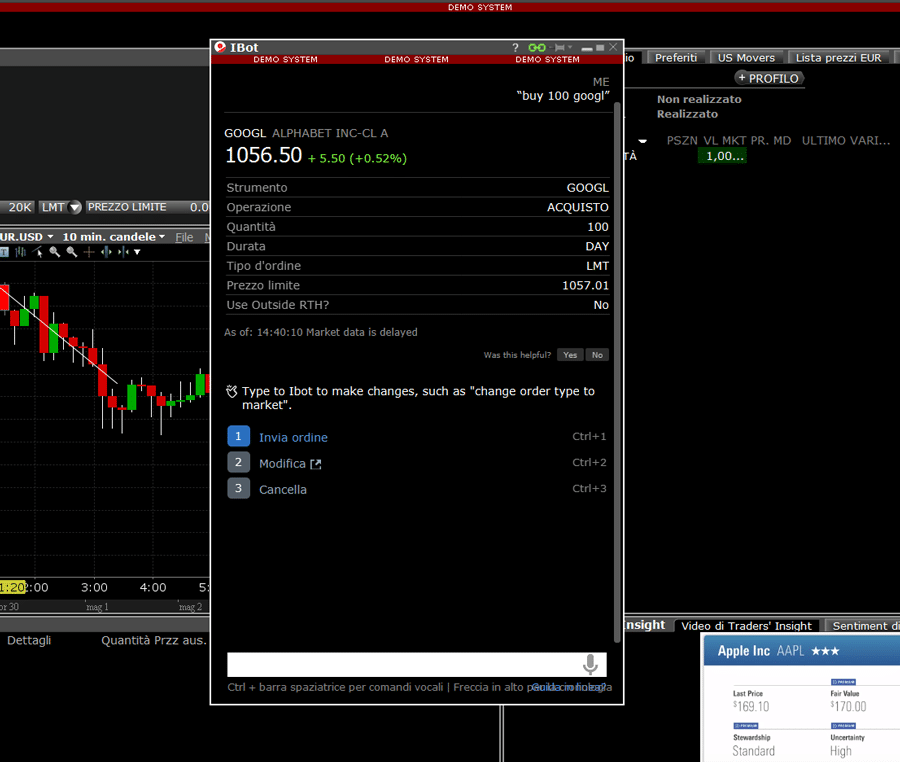Enable the crosshair tool in chart toolbar
The height and width of the screenshot is (762, 900).
point(89,252)
